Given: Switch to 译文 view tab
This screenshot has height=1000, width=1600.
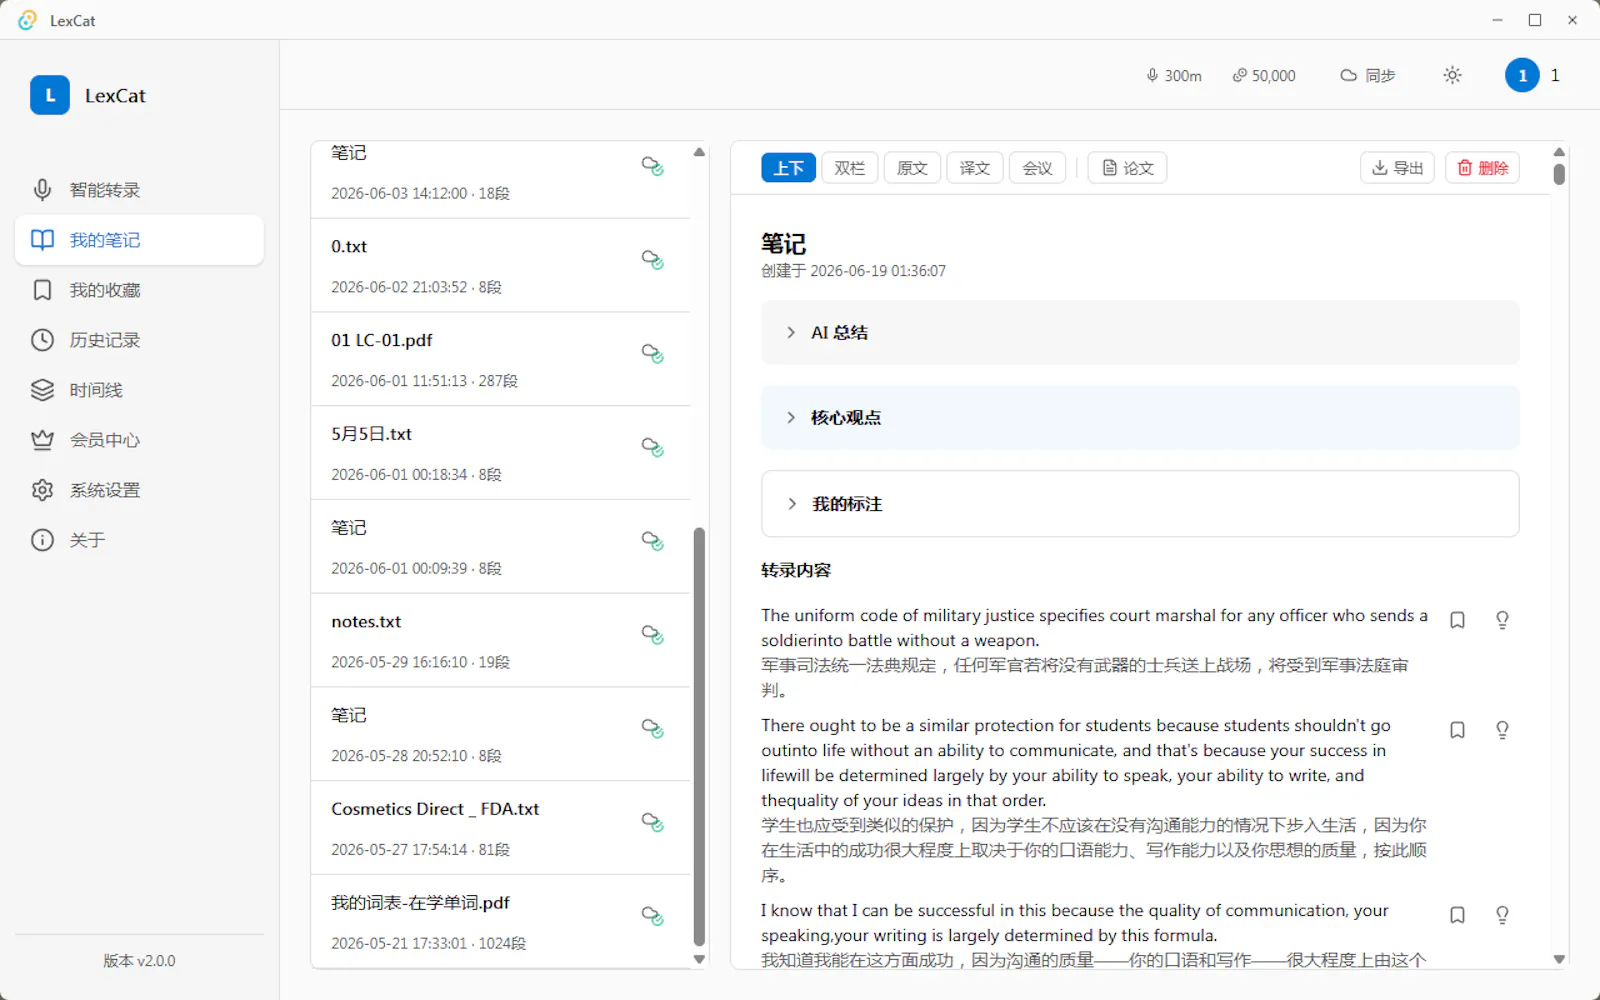Looking at the screenshot, I should 975,168.
